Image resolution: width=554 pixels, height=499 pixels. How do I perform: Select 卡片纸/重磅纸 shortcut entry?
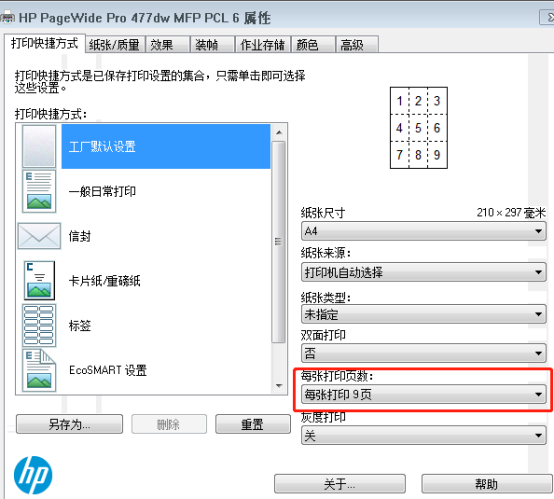pos(166,281)
